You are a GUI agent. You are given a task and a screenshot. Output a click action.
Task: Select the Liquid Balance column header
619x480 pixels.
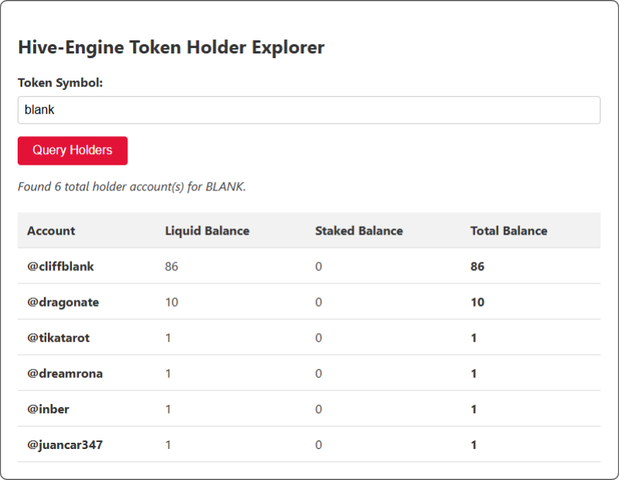coord(207,231)
